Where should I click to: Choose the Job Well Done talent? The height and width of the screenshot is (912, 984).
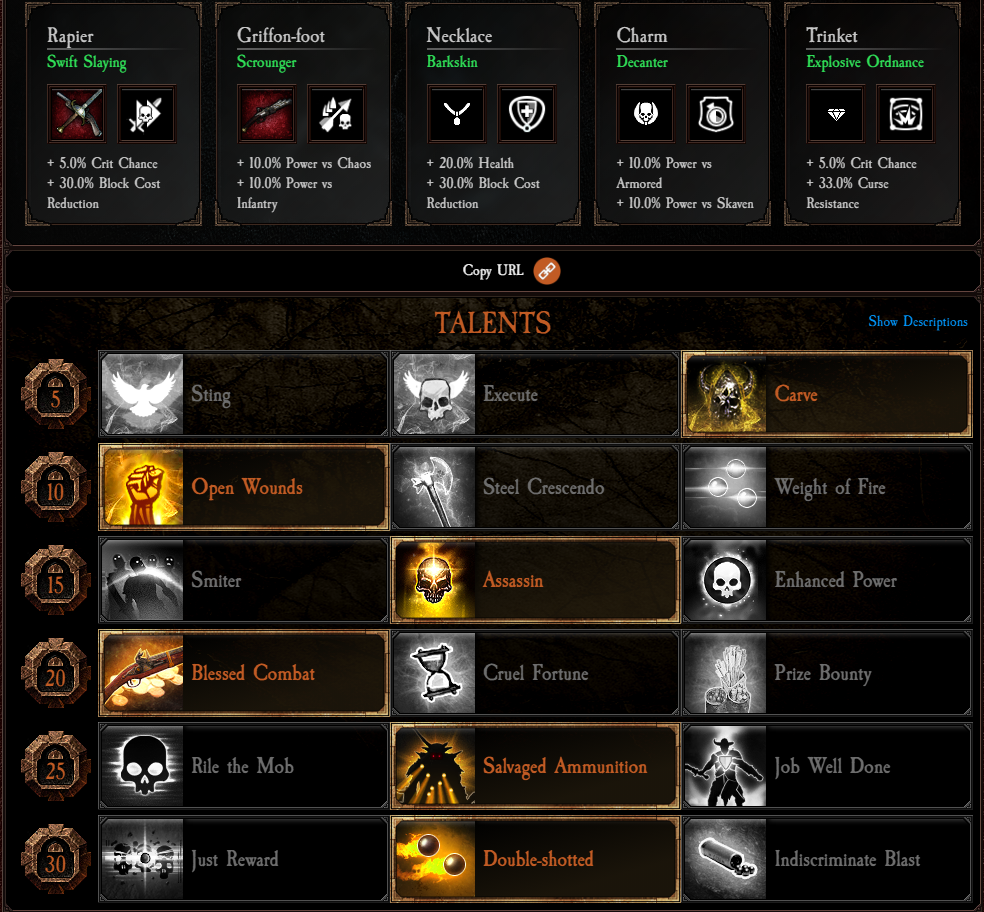(x=827, y=766)
